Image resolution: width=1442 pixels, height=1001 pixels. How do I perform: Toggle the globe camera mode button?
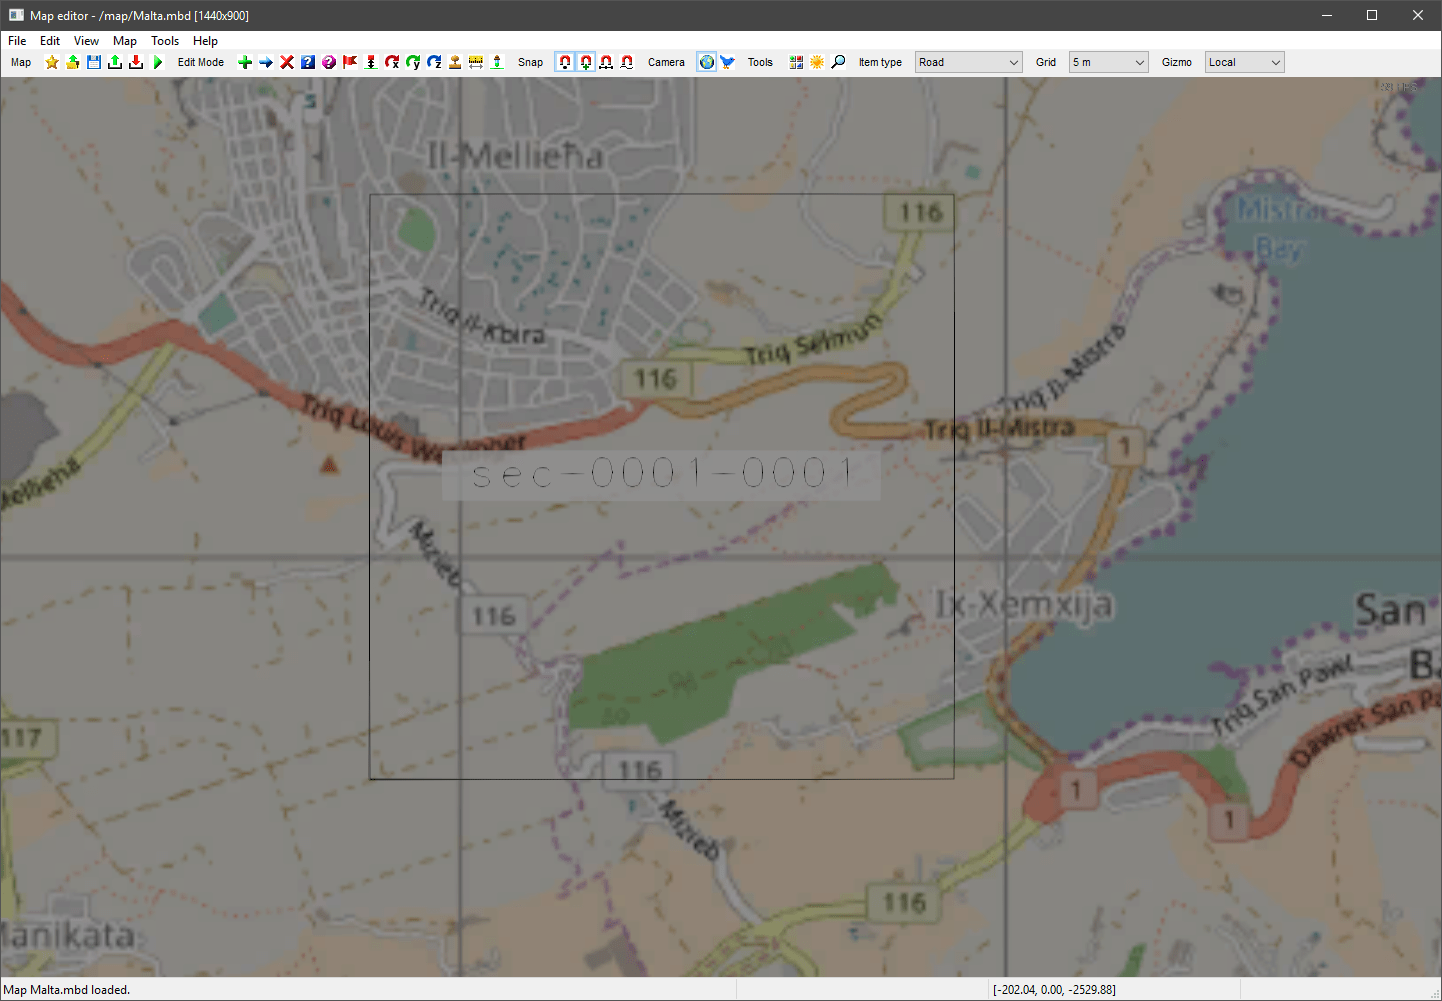[x=707, y=62]
